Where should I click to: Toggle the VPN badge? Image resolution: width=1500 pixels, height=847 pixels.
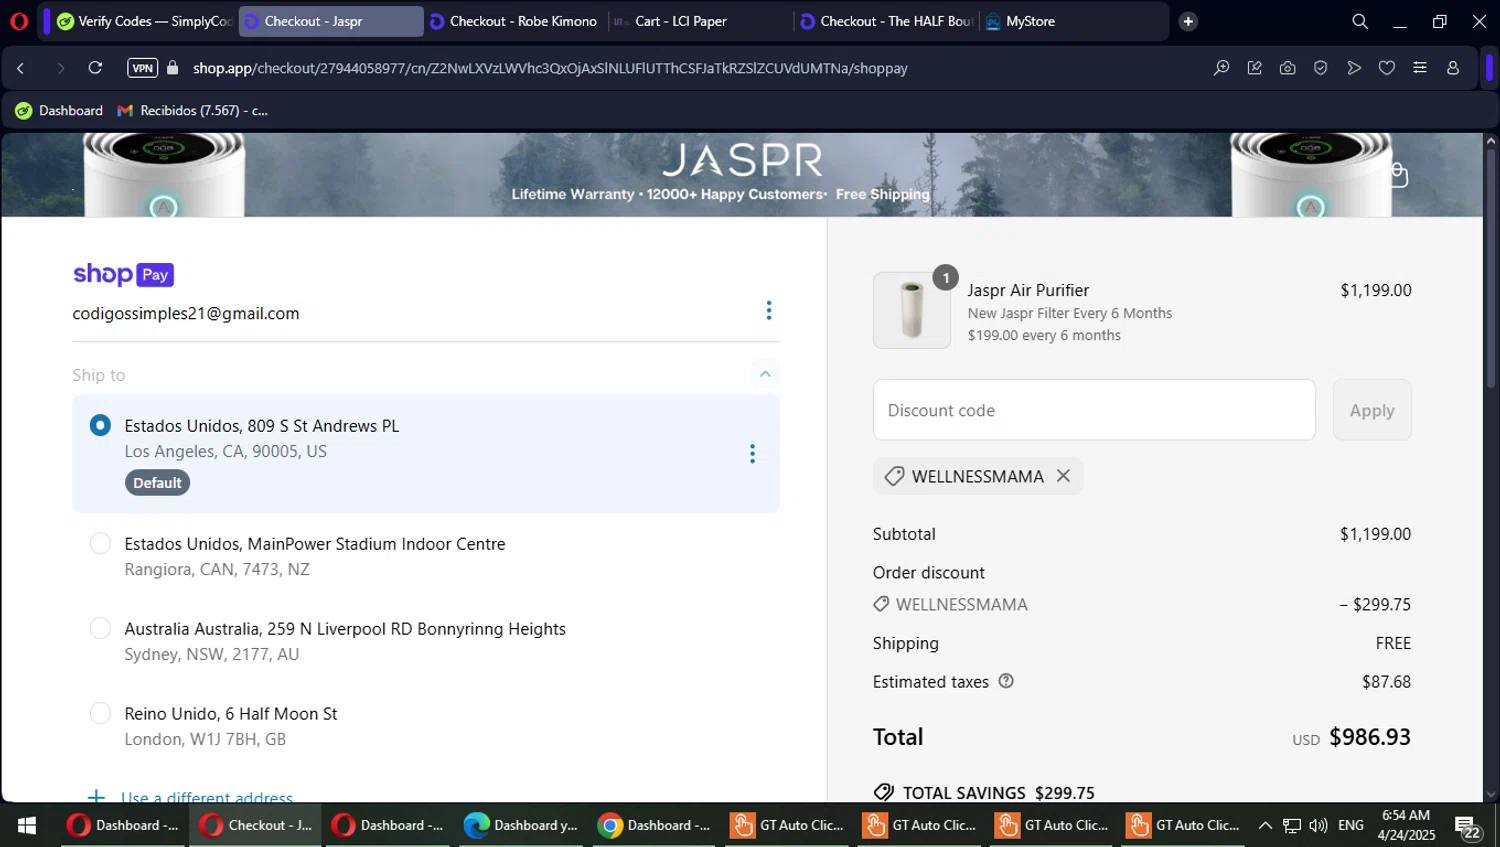142,68
